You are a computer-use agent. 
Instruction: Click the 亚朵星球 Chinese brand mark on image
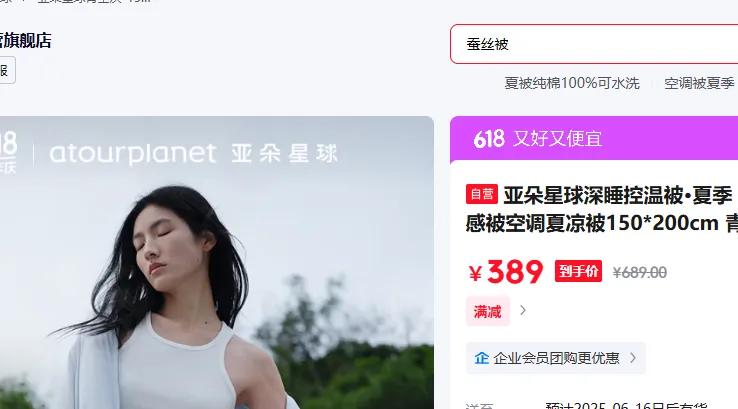coord(284,154)
